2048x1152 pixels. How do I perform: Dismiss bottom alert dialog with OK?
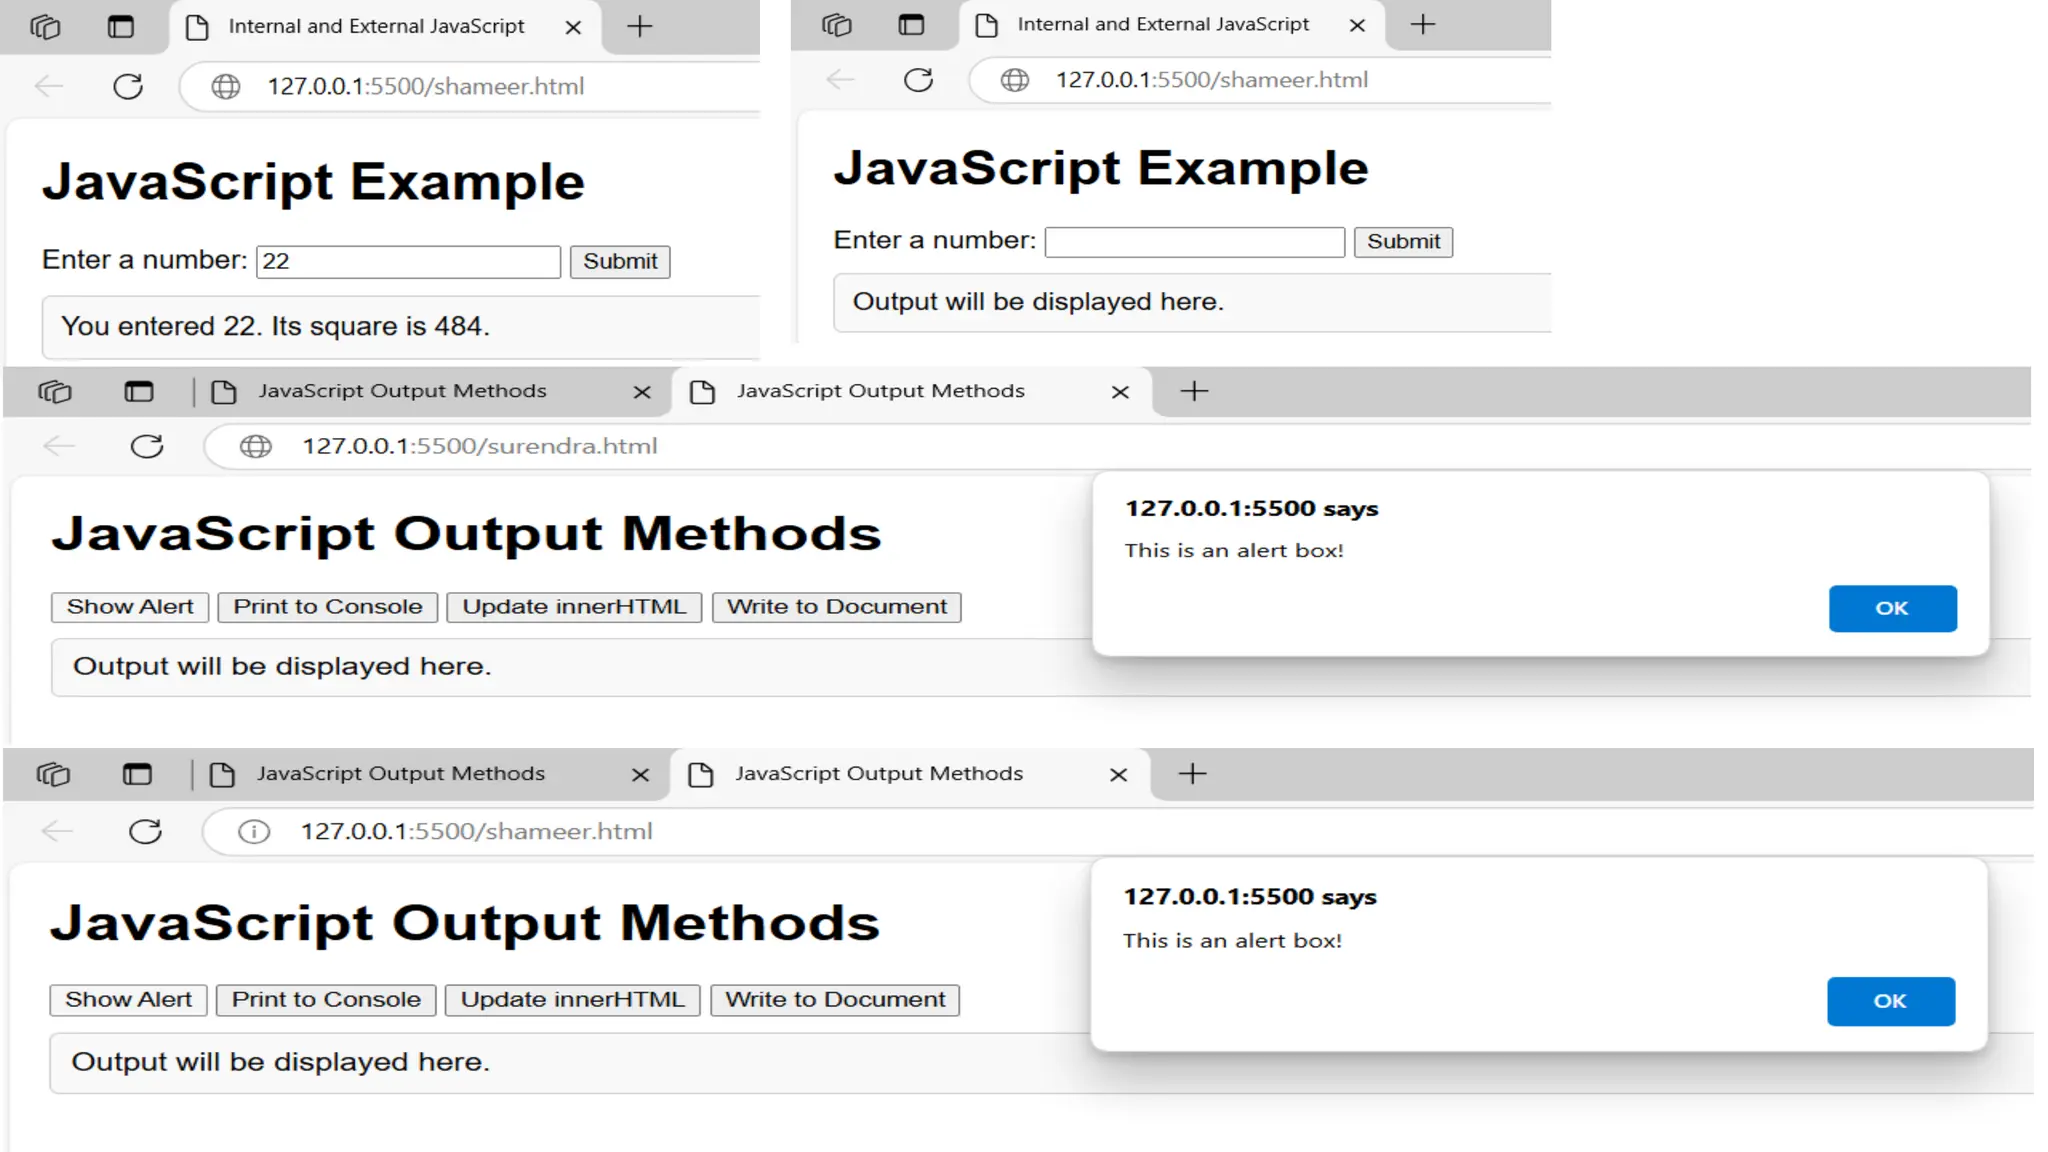1890,1001
